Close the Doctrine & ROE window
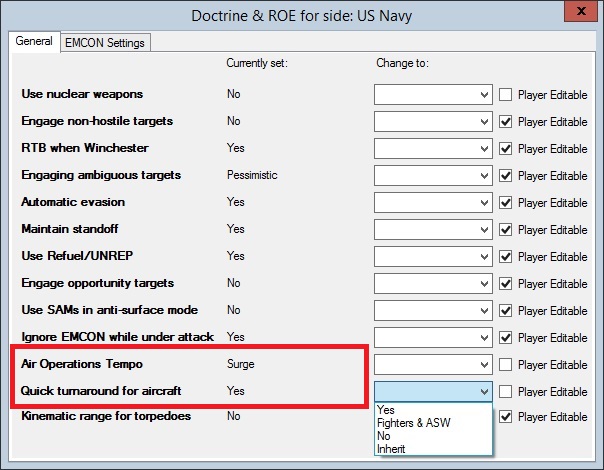This screenshot has width=604, height=470. (x=581, y=11)
